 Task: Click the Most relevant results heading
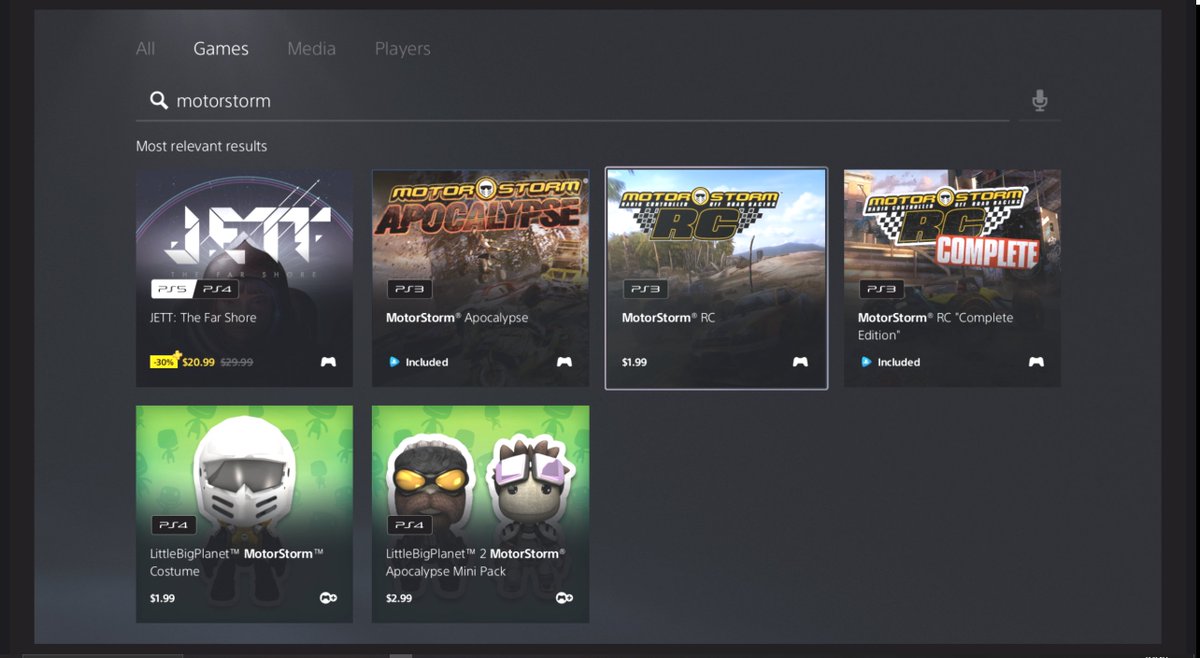(202, 146)
